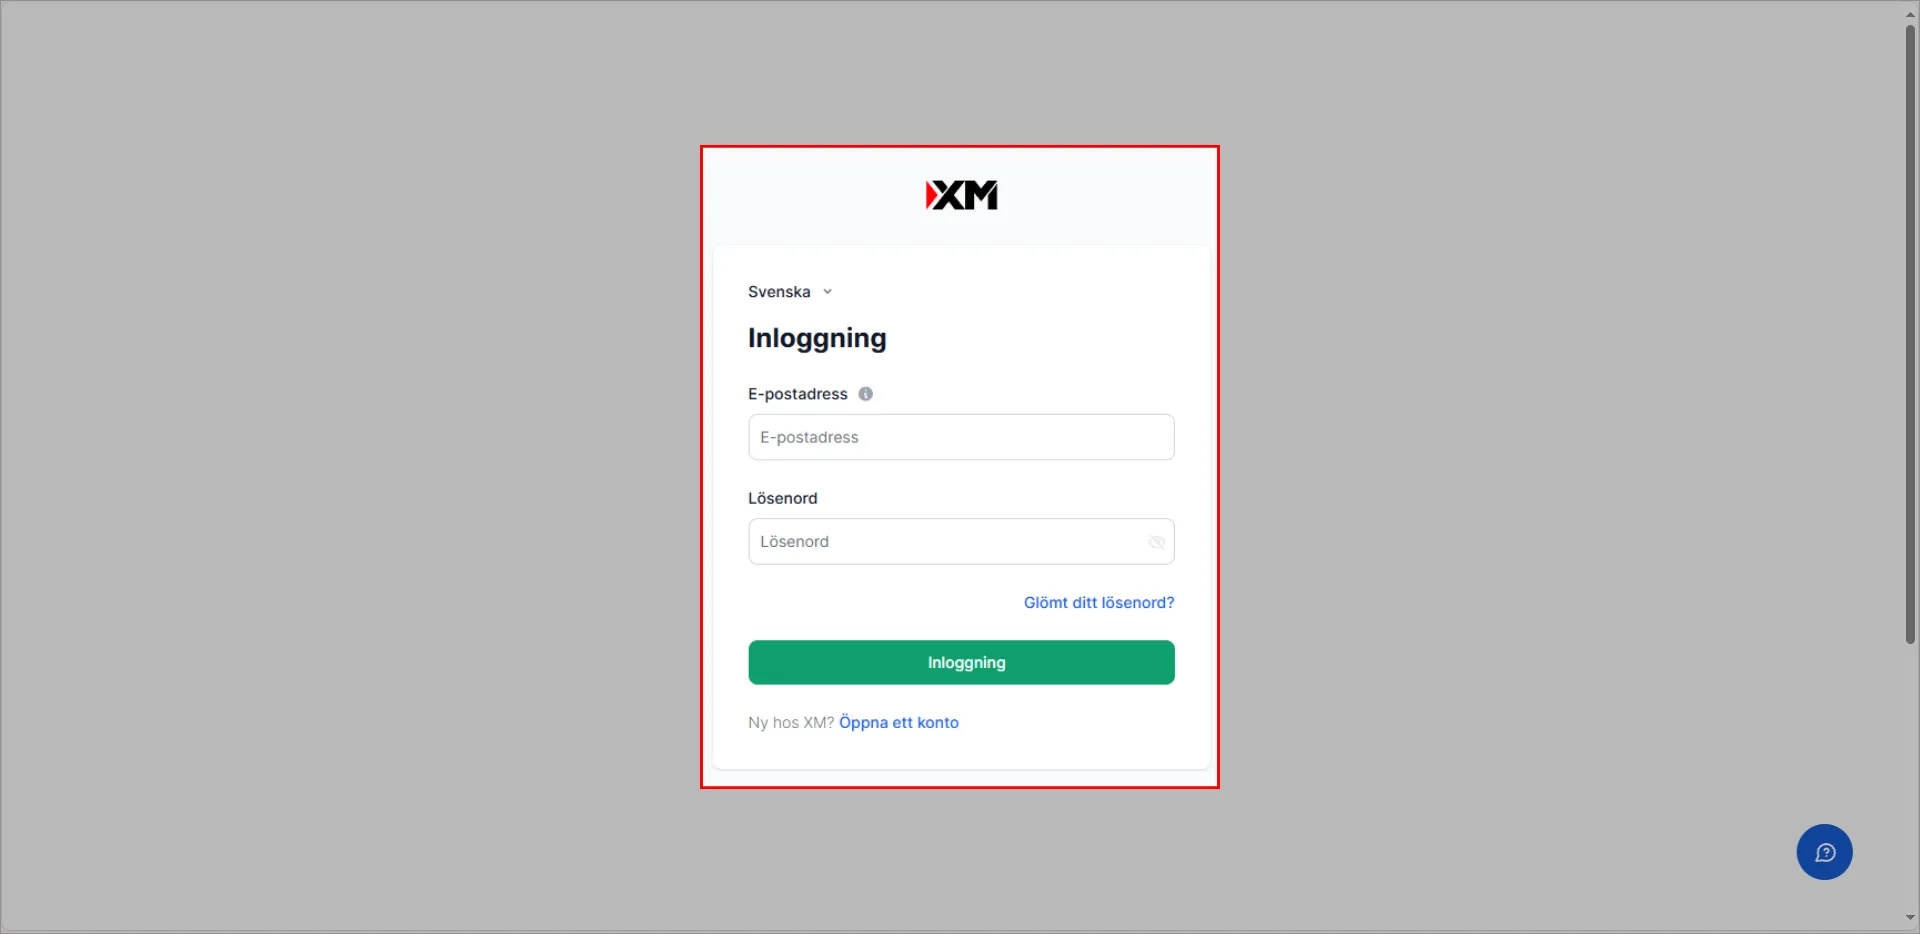1920x934 pixels.
Task: Click the Ny hos XM? text
Action: 791,722
